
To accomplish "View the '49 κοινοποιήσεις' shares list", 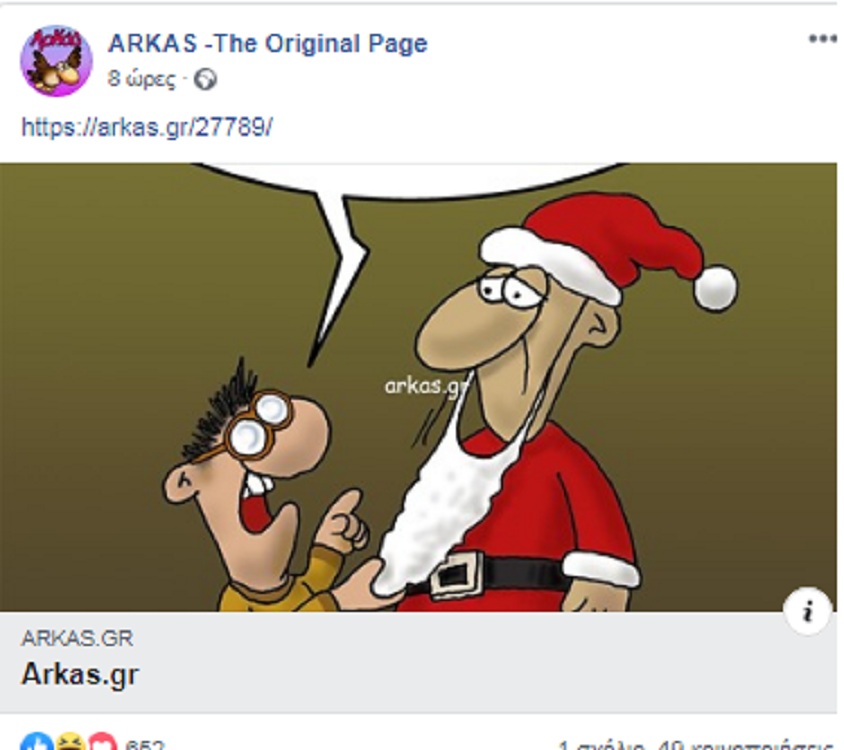I will (747, 745).
